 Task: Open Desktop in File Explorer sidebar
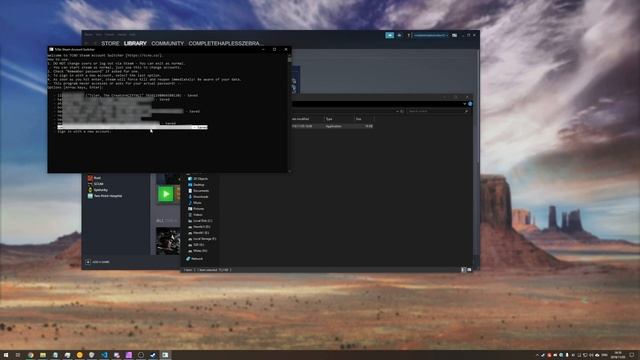pos(199,184)
